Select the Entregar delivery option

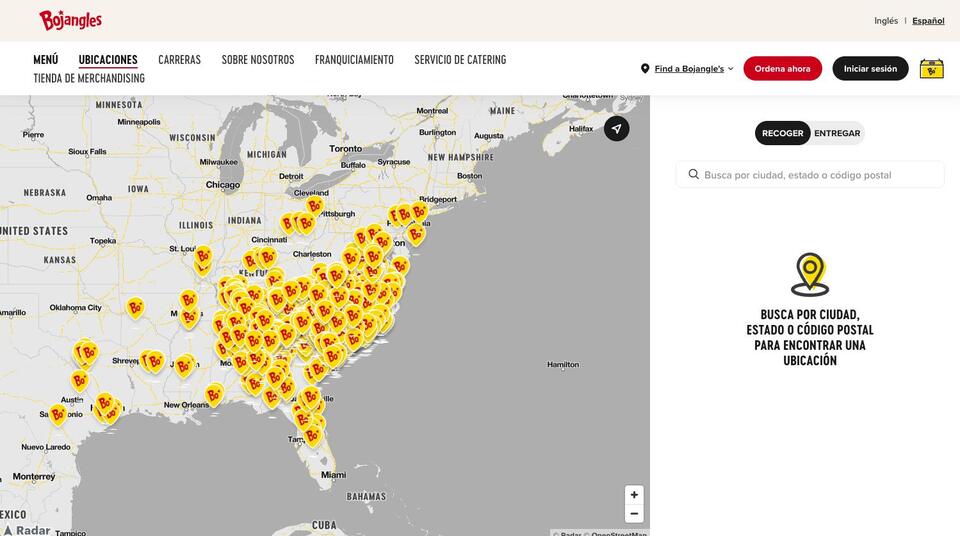pos(837,133)
